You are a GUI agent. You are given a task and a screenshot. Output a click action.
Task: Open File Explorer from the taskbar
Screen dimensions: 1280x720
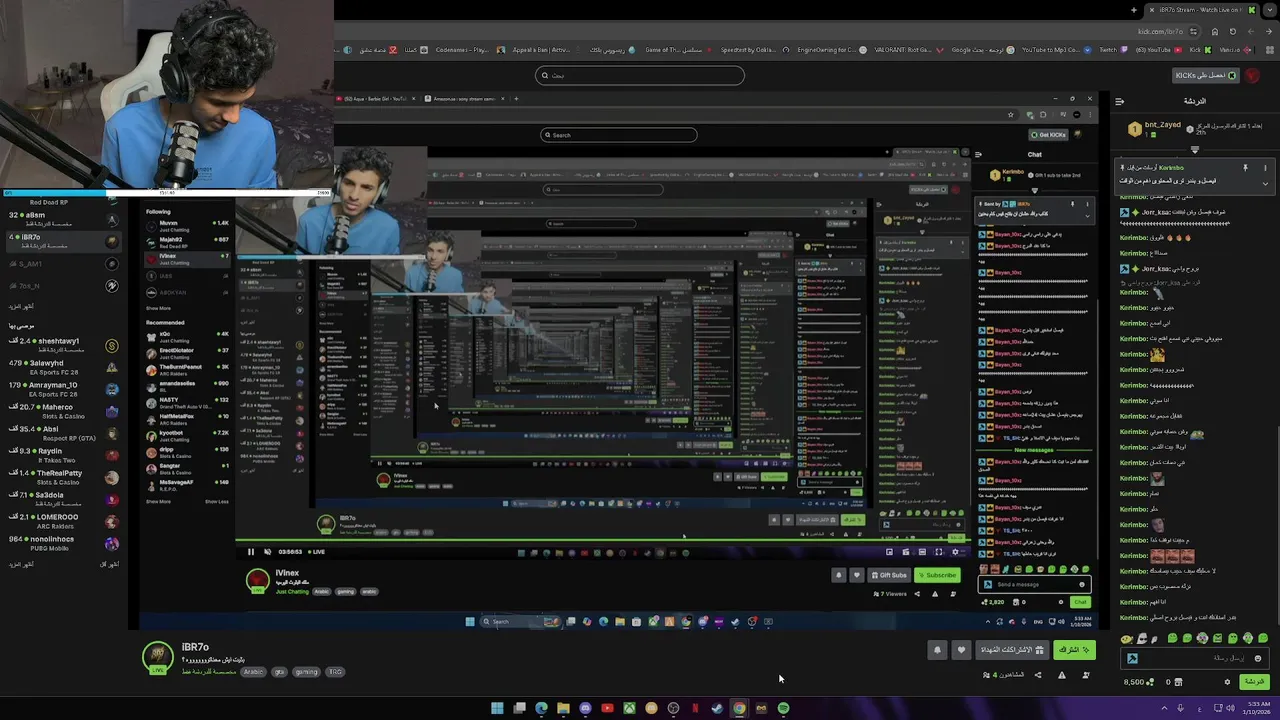click(x=563, y=708)
